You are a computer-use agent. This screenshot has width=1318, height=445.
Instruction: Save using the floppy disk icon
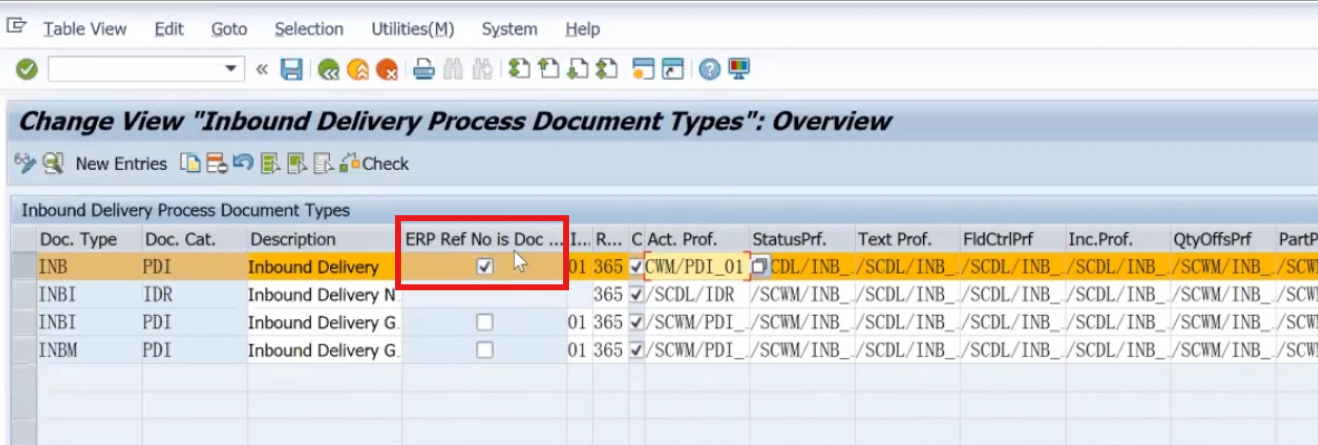point(291,69)
